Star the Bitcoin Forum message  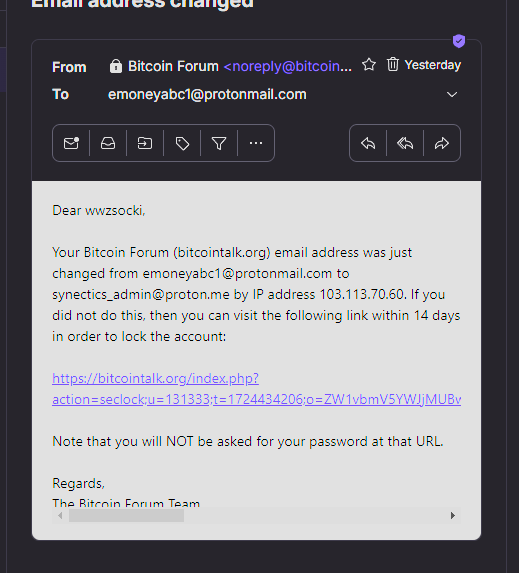369,65
